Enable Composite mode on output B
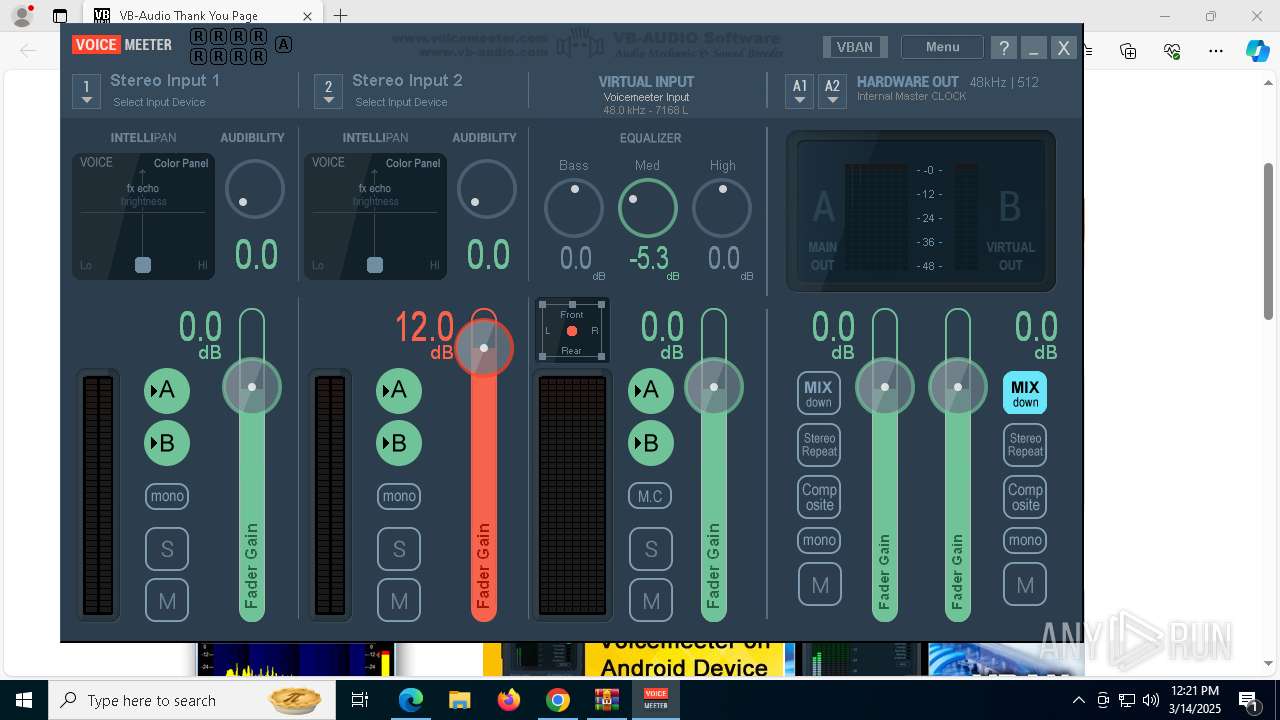1280x720 pixels. pos(1025,497)
